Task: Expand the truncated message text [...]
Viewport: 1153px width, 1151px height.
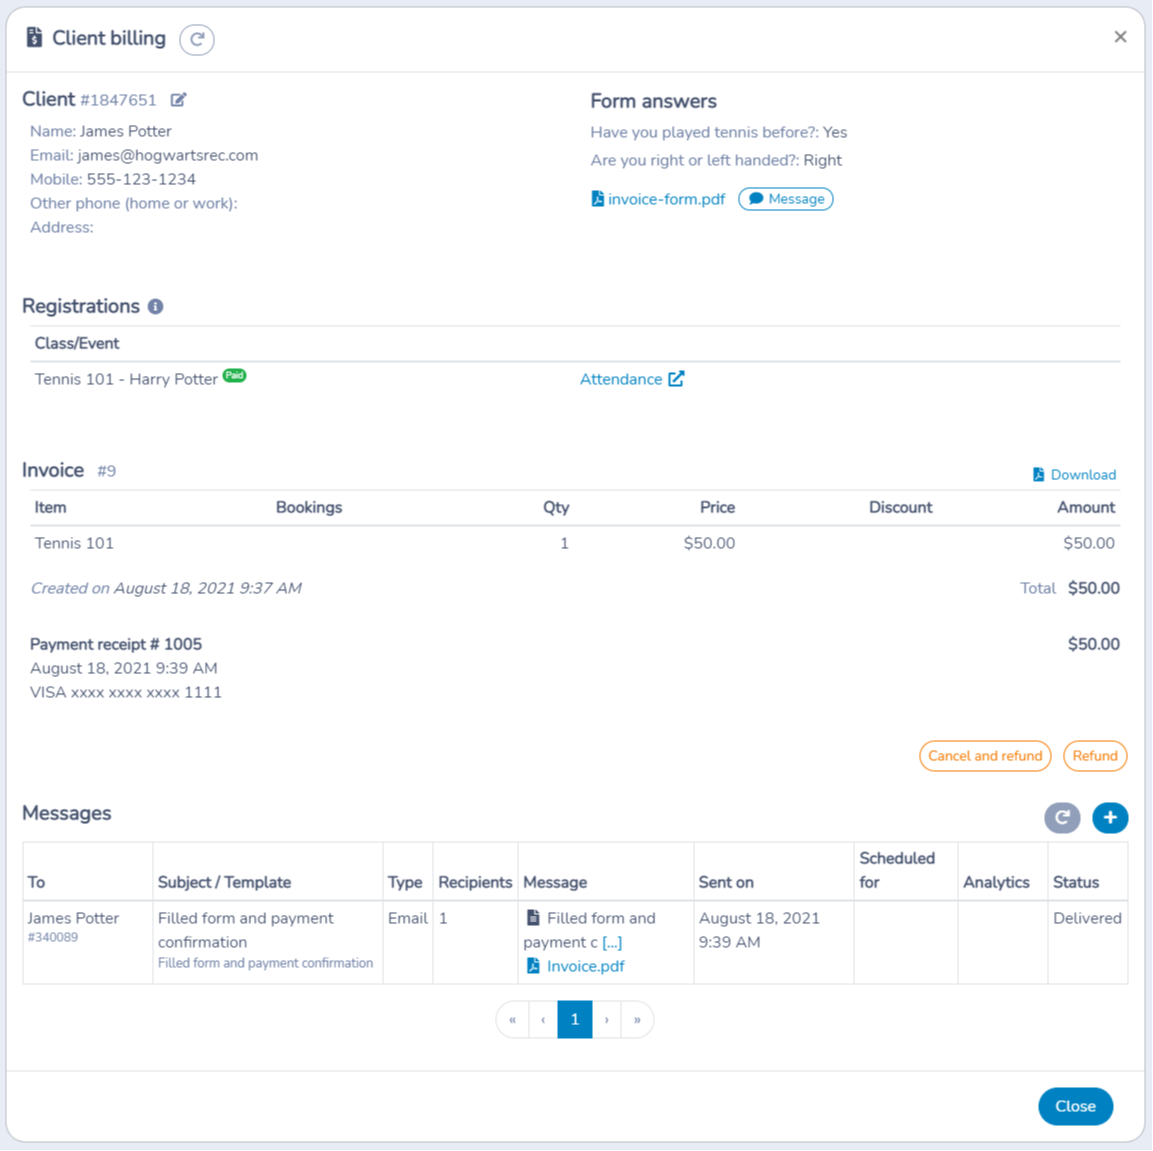Action: pos(612,942)
